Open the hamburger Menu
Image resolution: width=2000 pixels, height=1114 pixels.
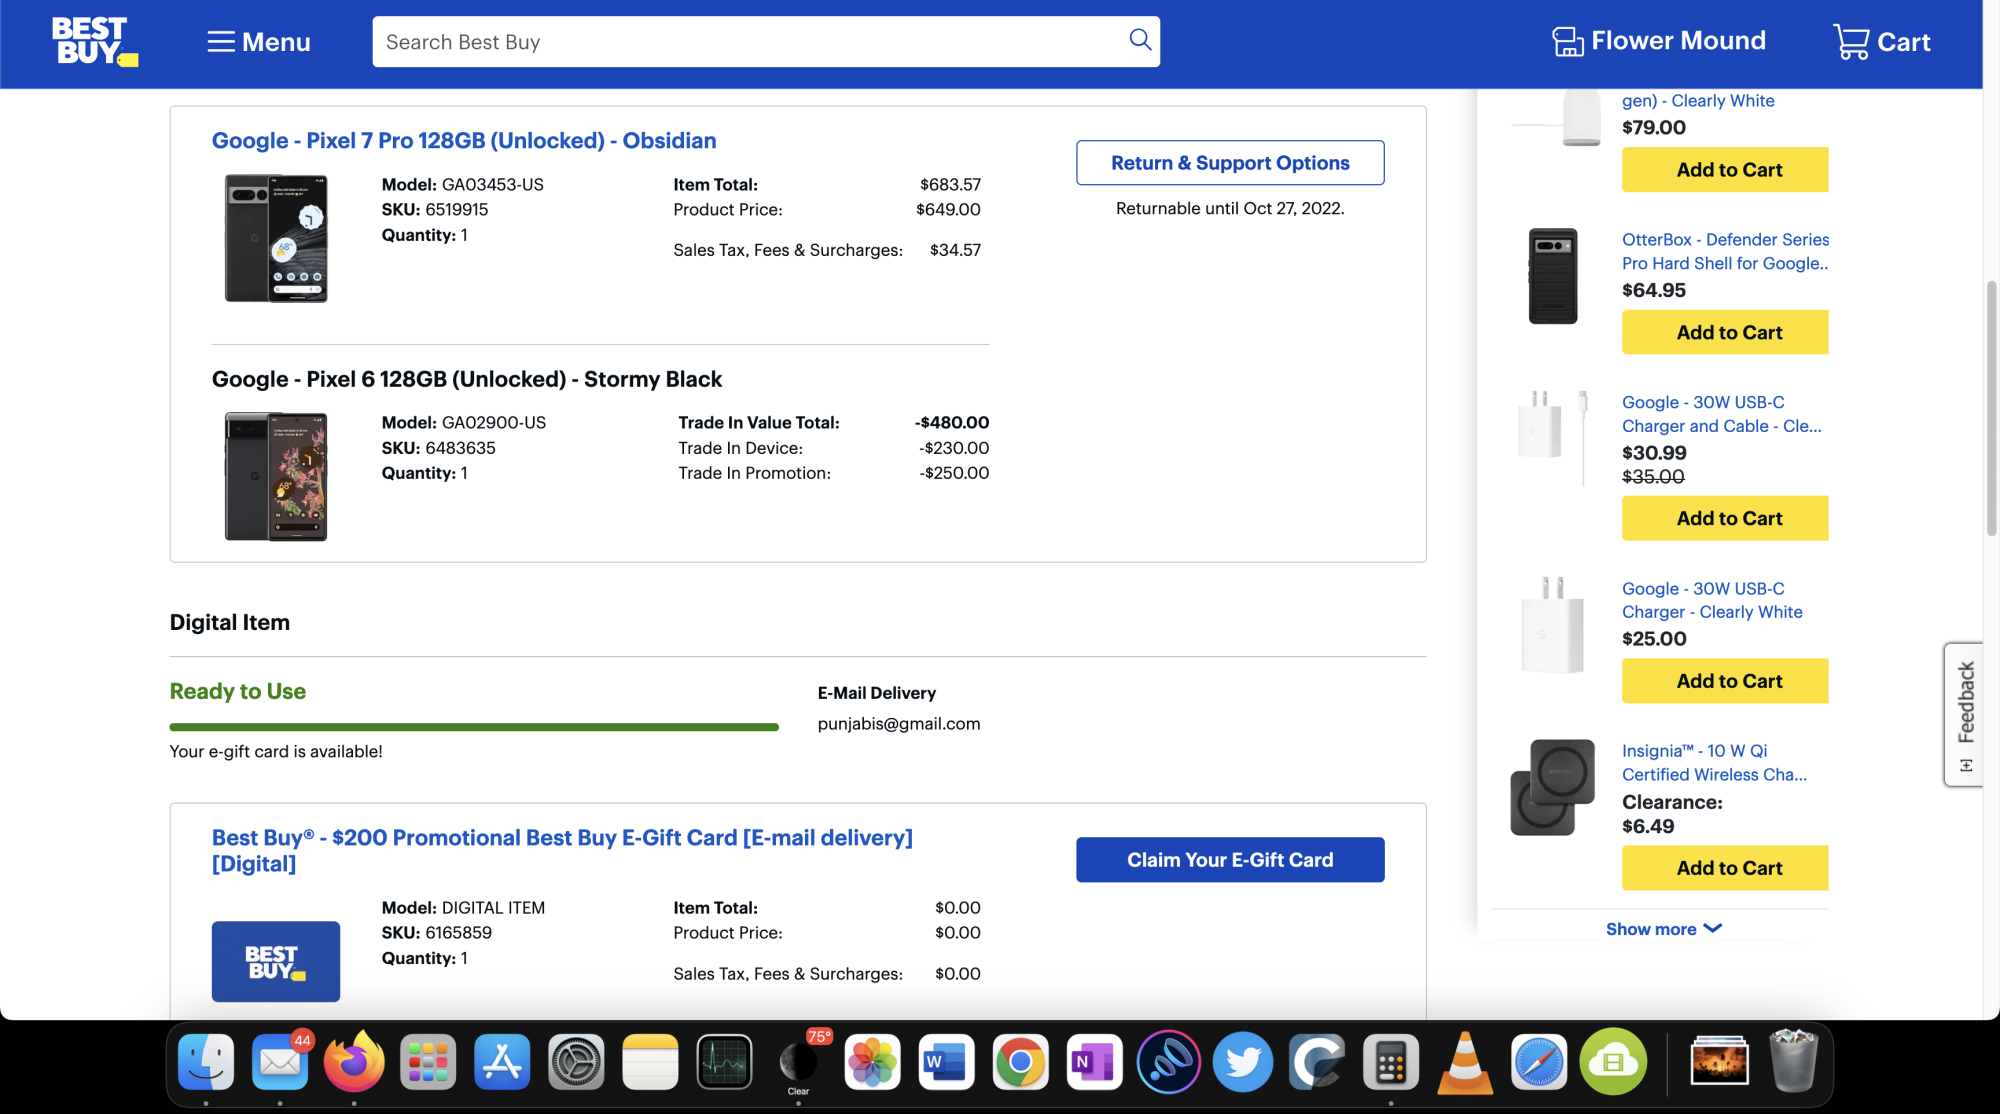[x=259, y=42]
